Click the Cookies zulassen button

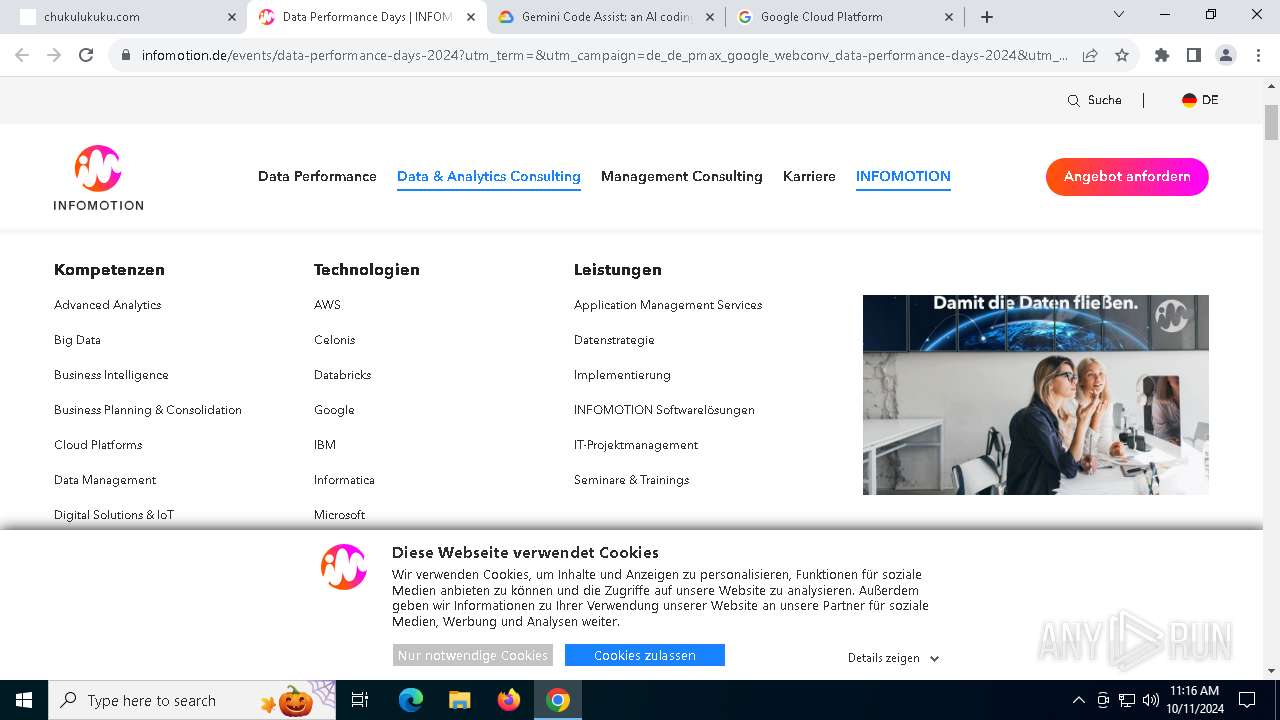(x=645, y=655)
